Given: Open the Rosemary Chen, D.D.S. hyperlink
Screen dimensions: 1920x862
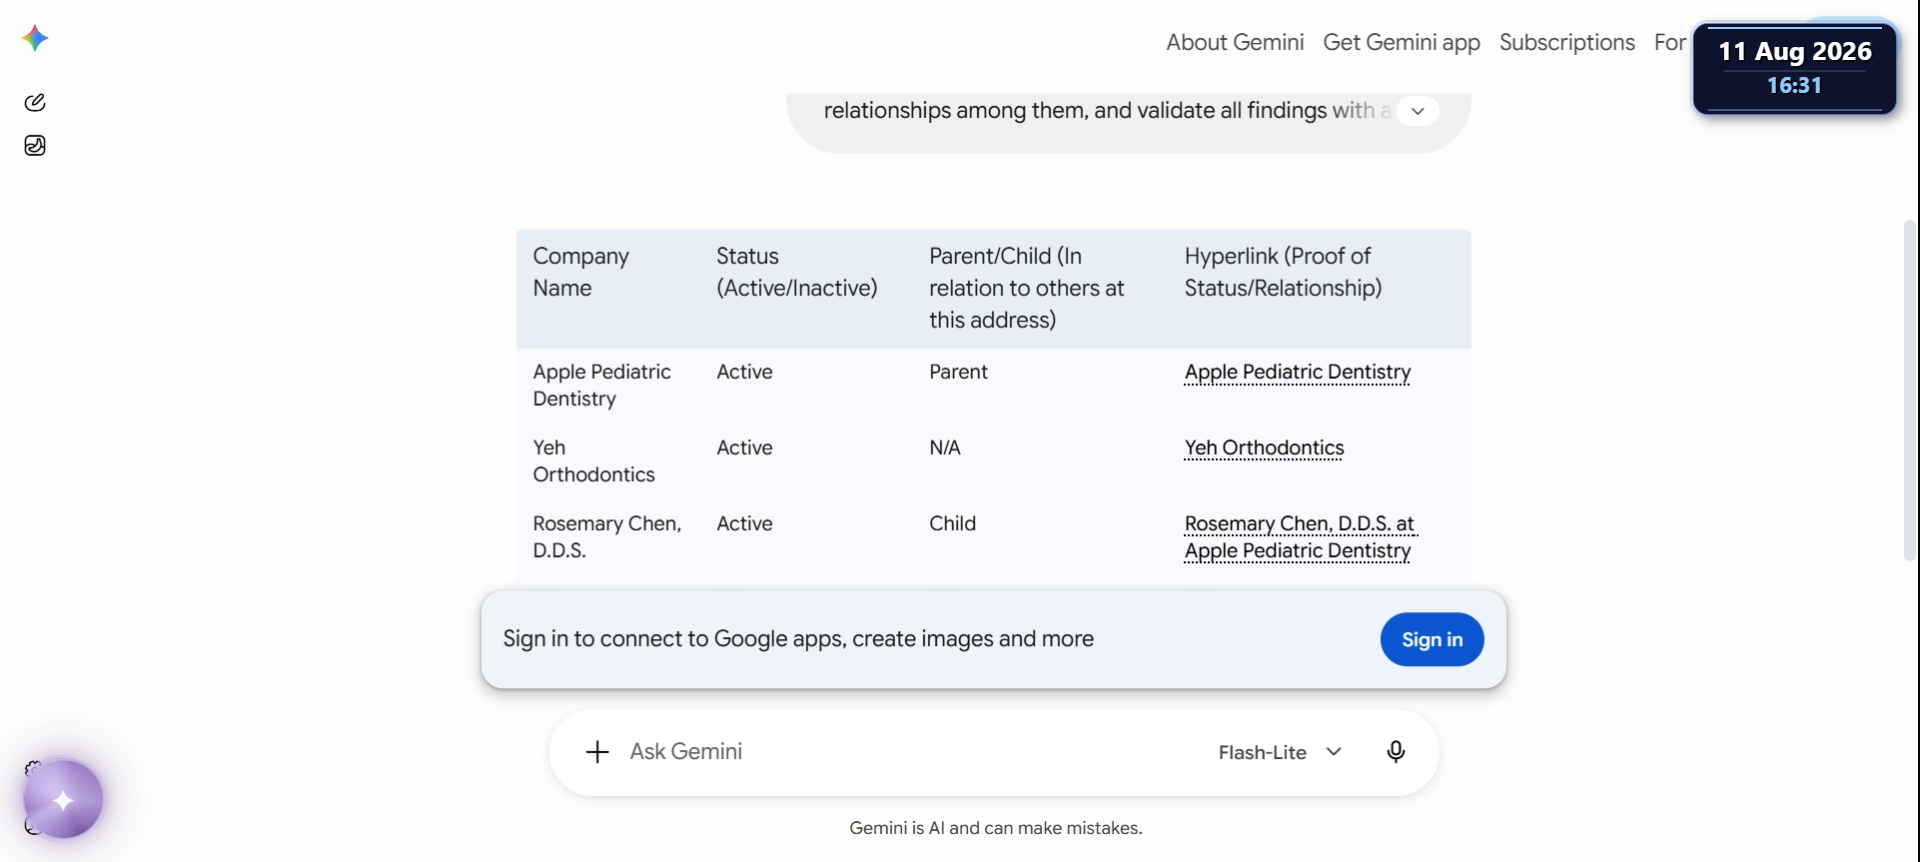Looking at the screenshot, I should [x=1299, y=537].
